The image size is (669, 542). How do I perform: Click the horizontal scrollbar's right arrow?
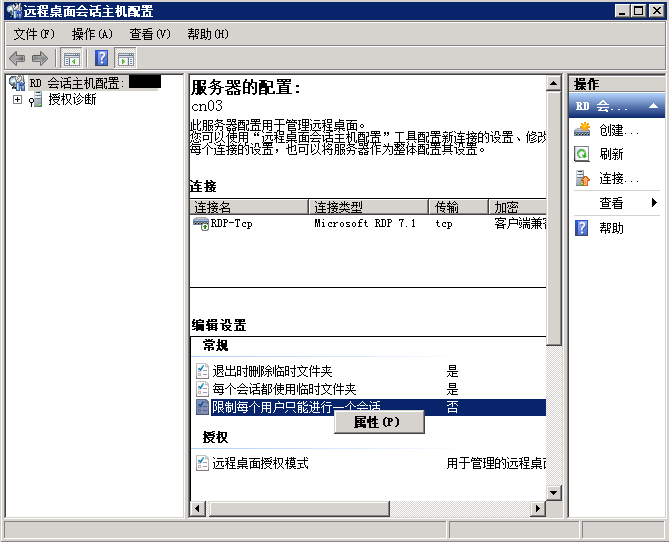pyautogui.click(x=539, y=508)
